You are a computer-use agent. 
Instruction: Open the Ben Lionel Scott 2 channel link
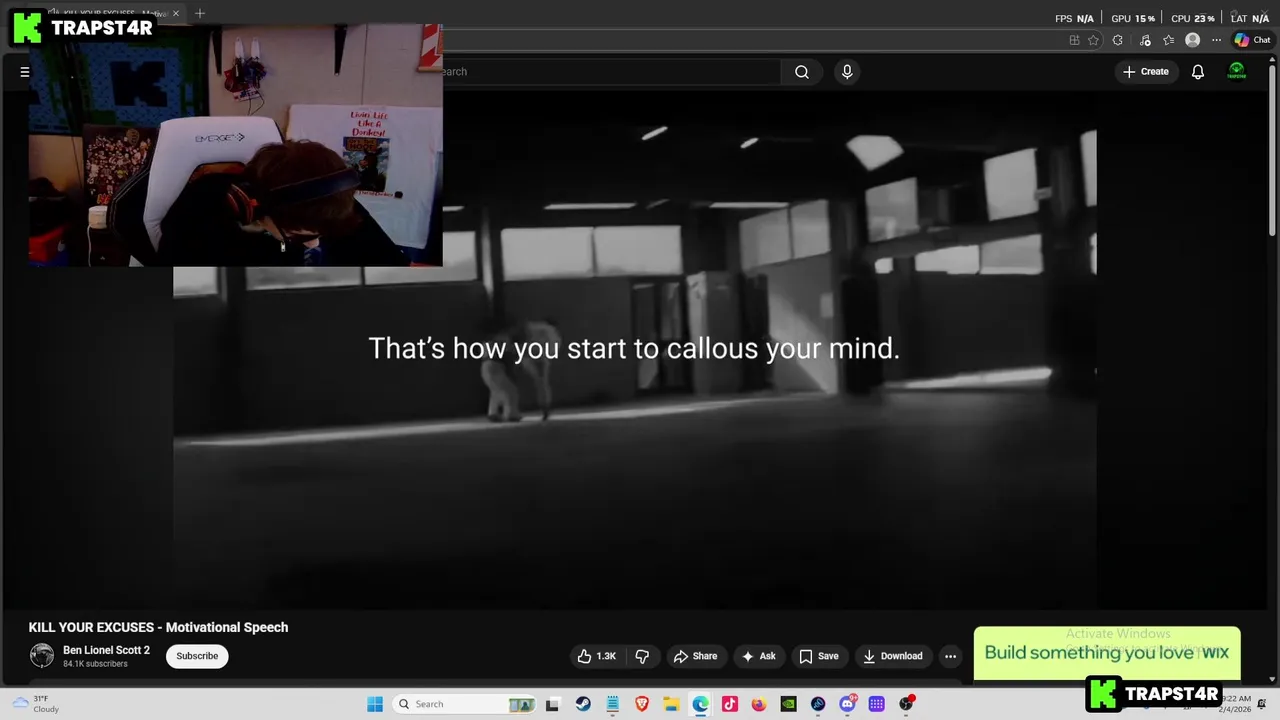106,650
